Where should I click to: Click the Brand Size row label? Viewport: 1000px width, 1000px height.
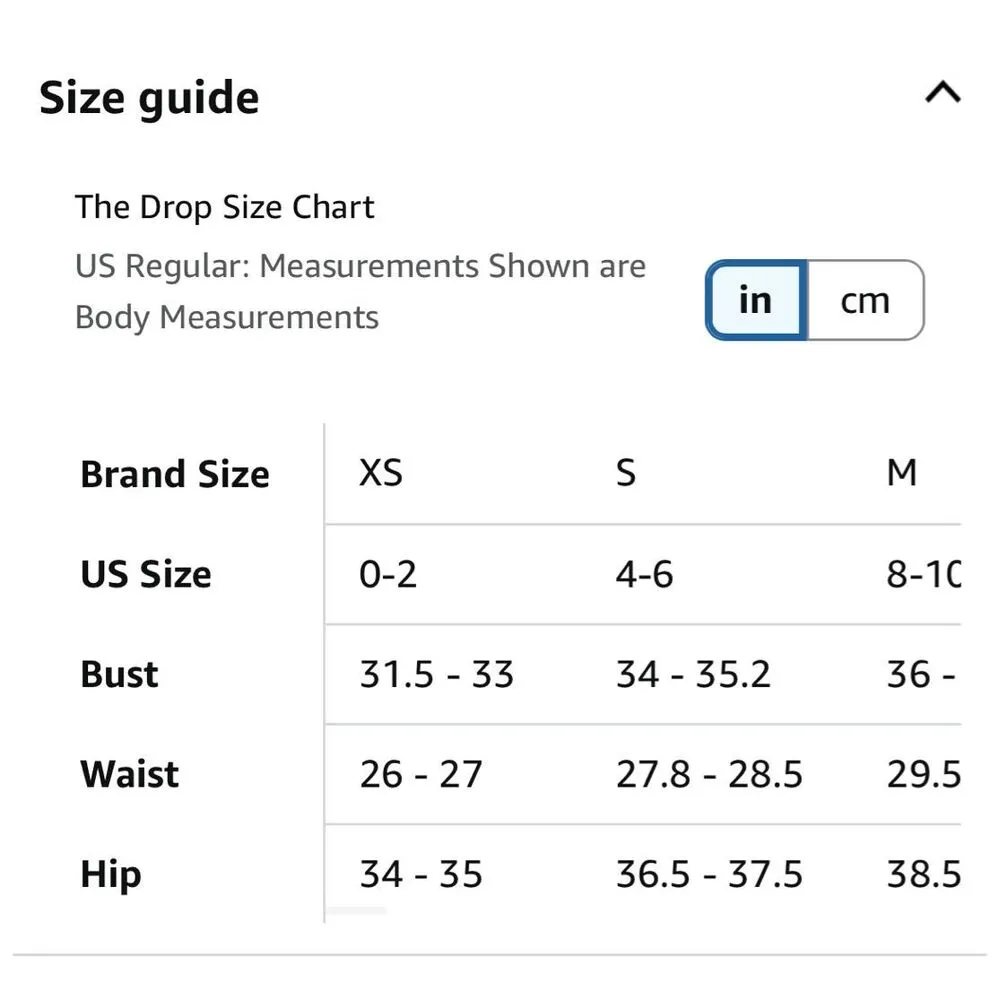tap(175, 473)
